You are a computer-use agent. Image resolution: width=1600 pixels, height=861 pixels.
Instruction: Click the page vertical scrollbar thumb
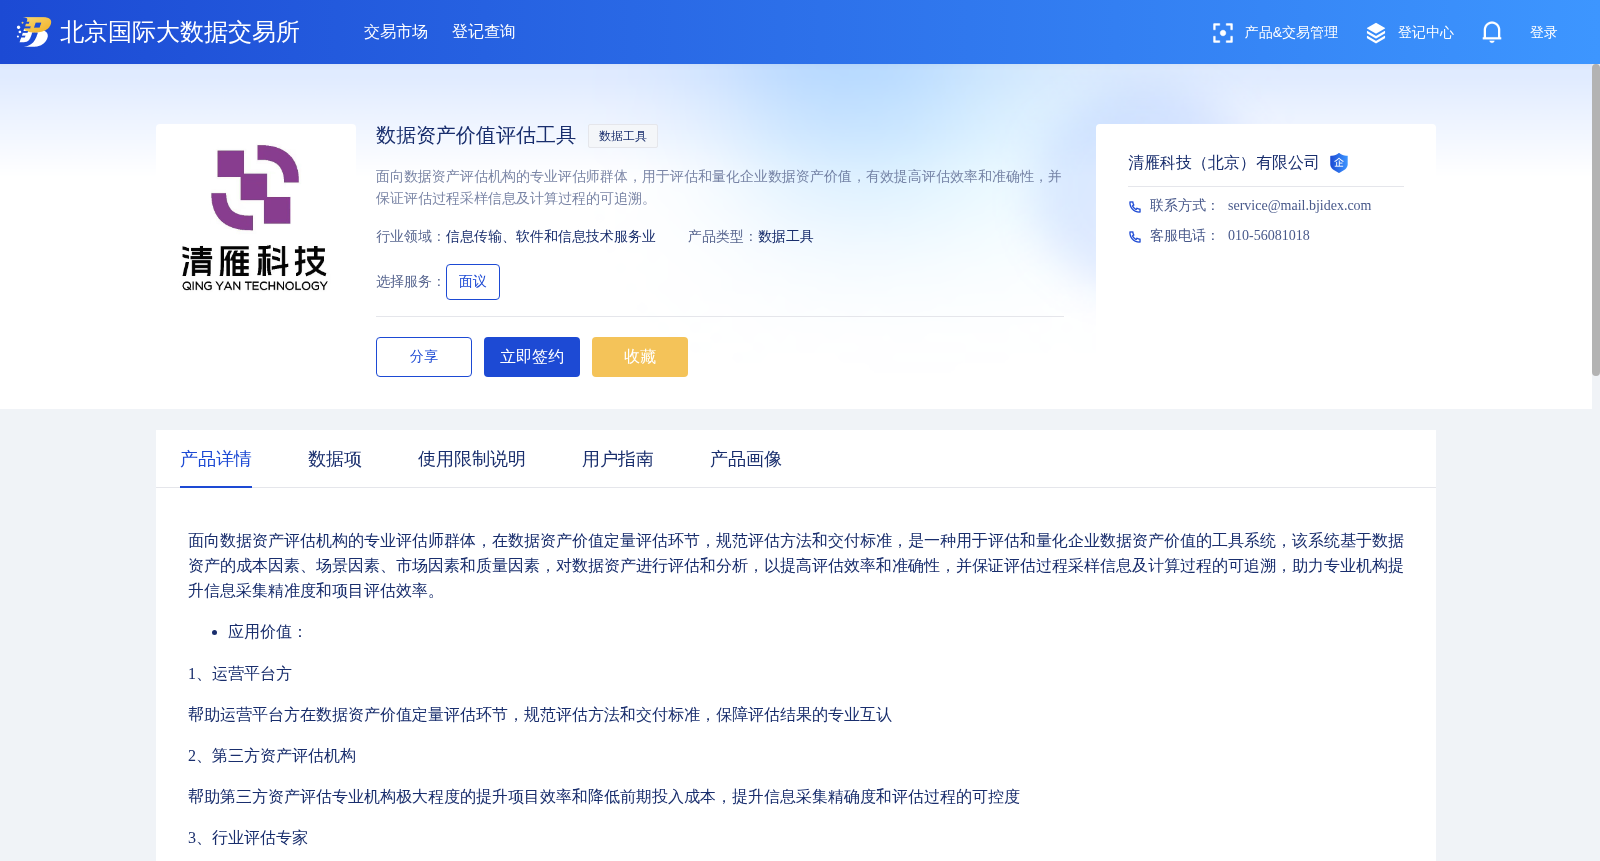pyautogui.click(x=1596, y=220)
